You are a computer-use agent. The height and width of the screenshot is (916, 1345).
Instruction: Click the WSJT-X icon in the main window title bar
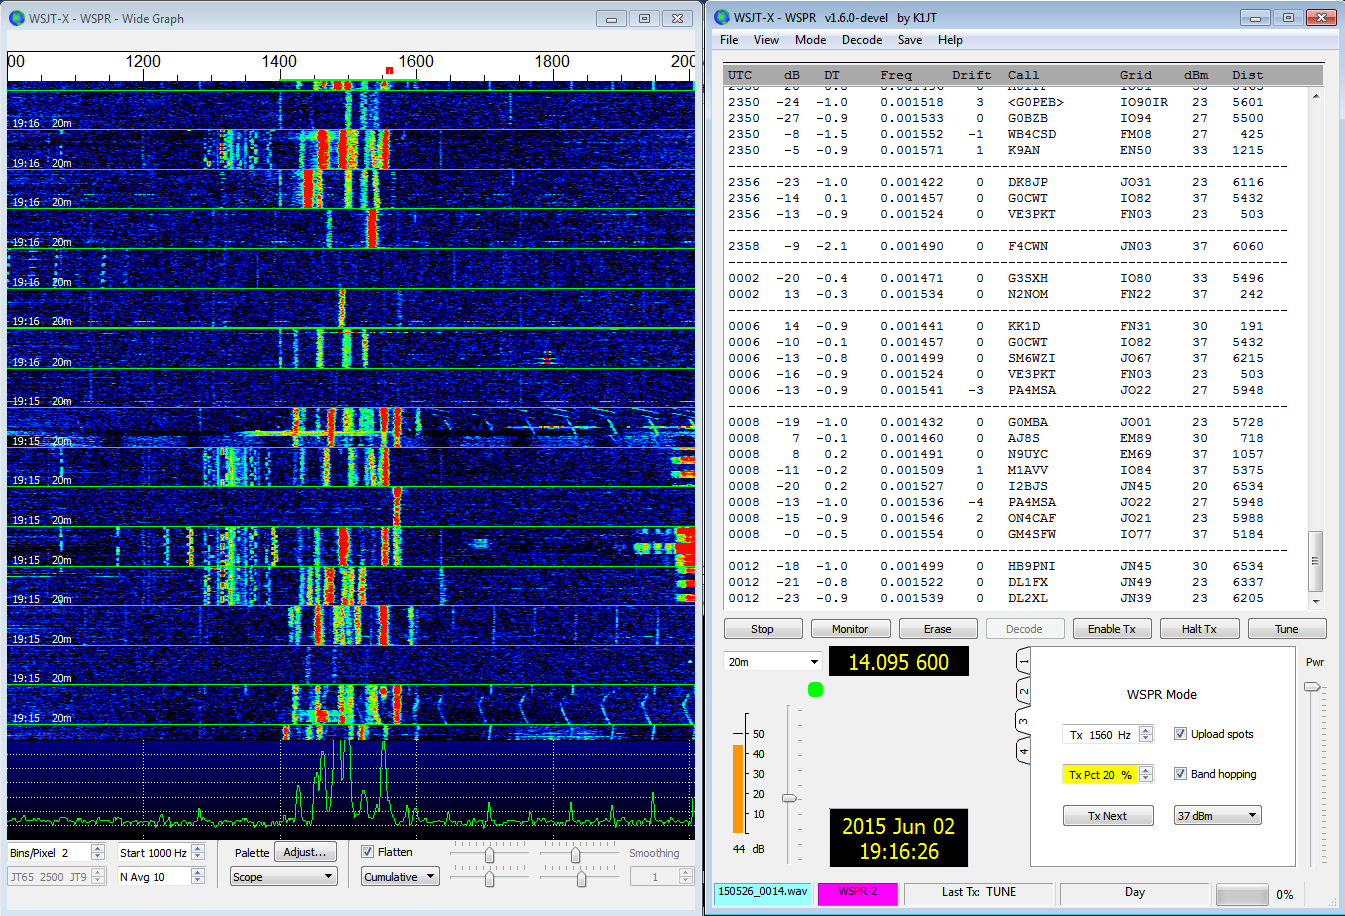click(721, 17)
